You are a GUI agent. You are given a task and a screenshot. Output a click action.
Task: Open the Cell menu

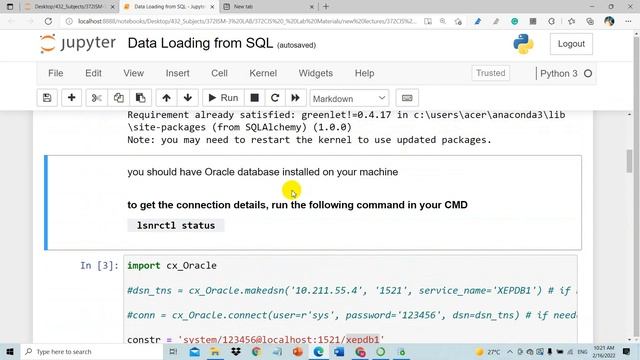219,73
